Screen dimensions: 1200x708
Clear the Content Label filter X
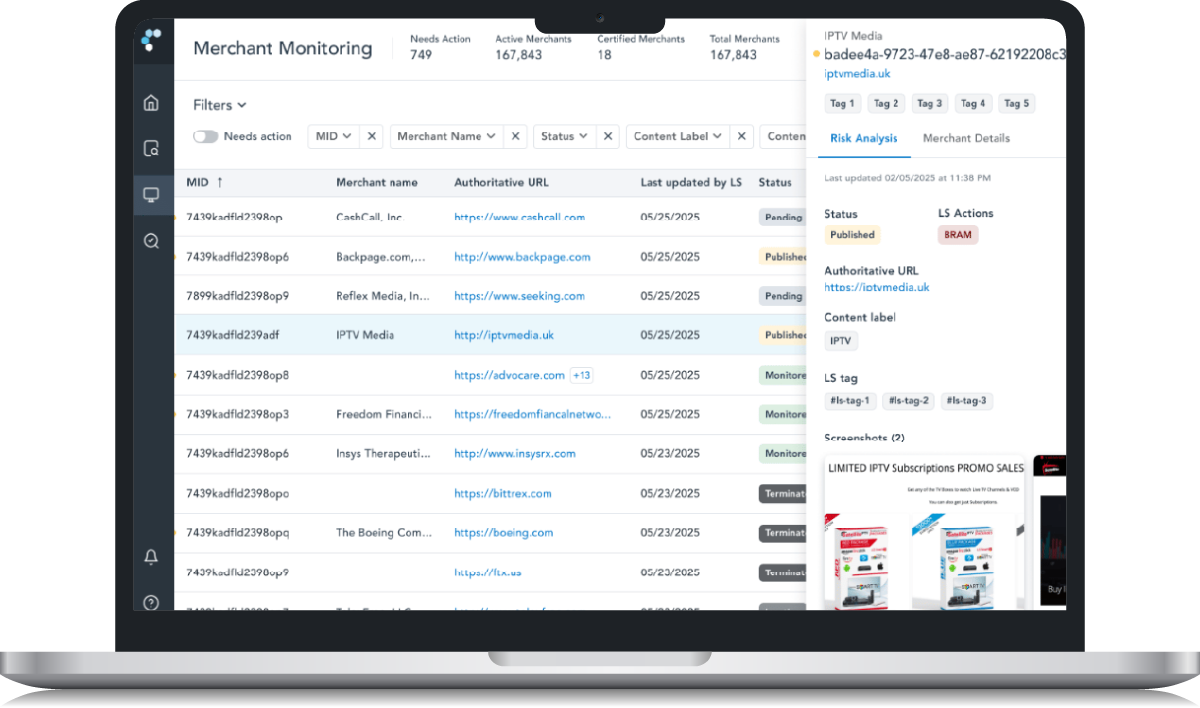742,136
